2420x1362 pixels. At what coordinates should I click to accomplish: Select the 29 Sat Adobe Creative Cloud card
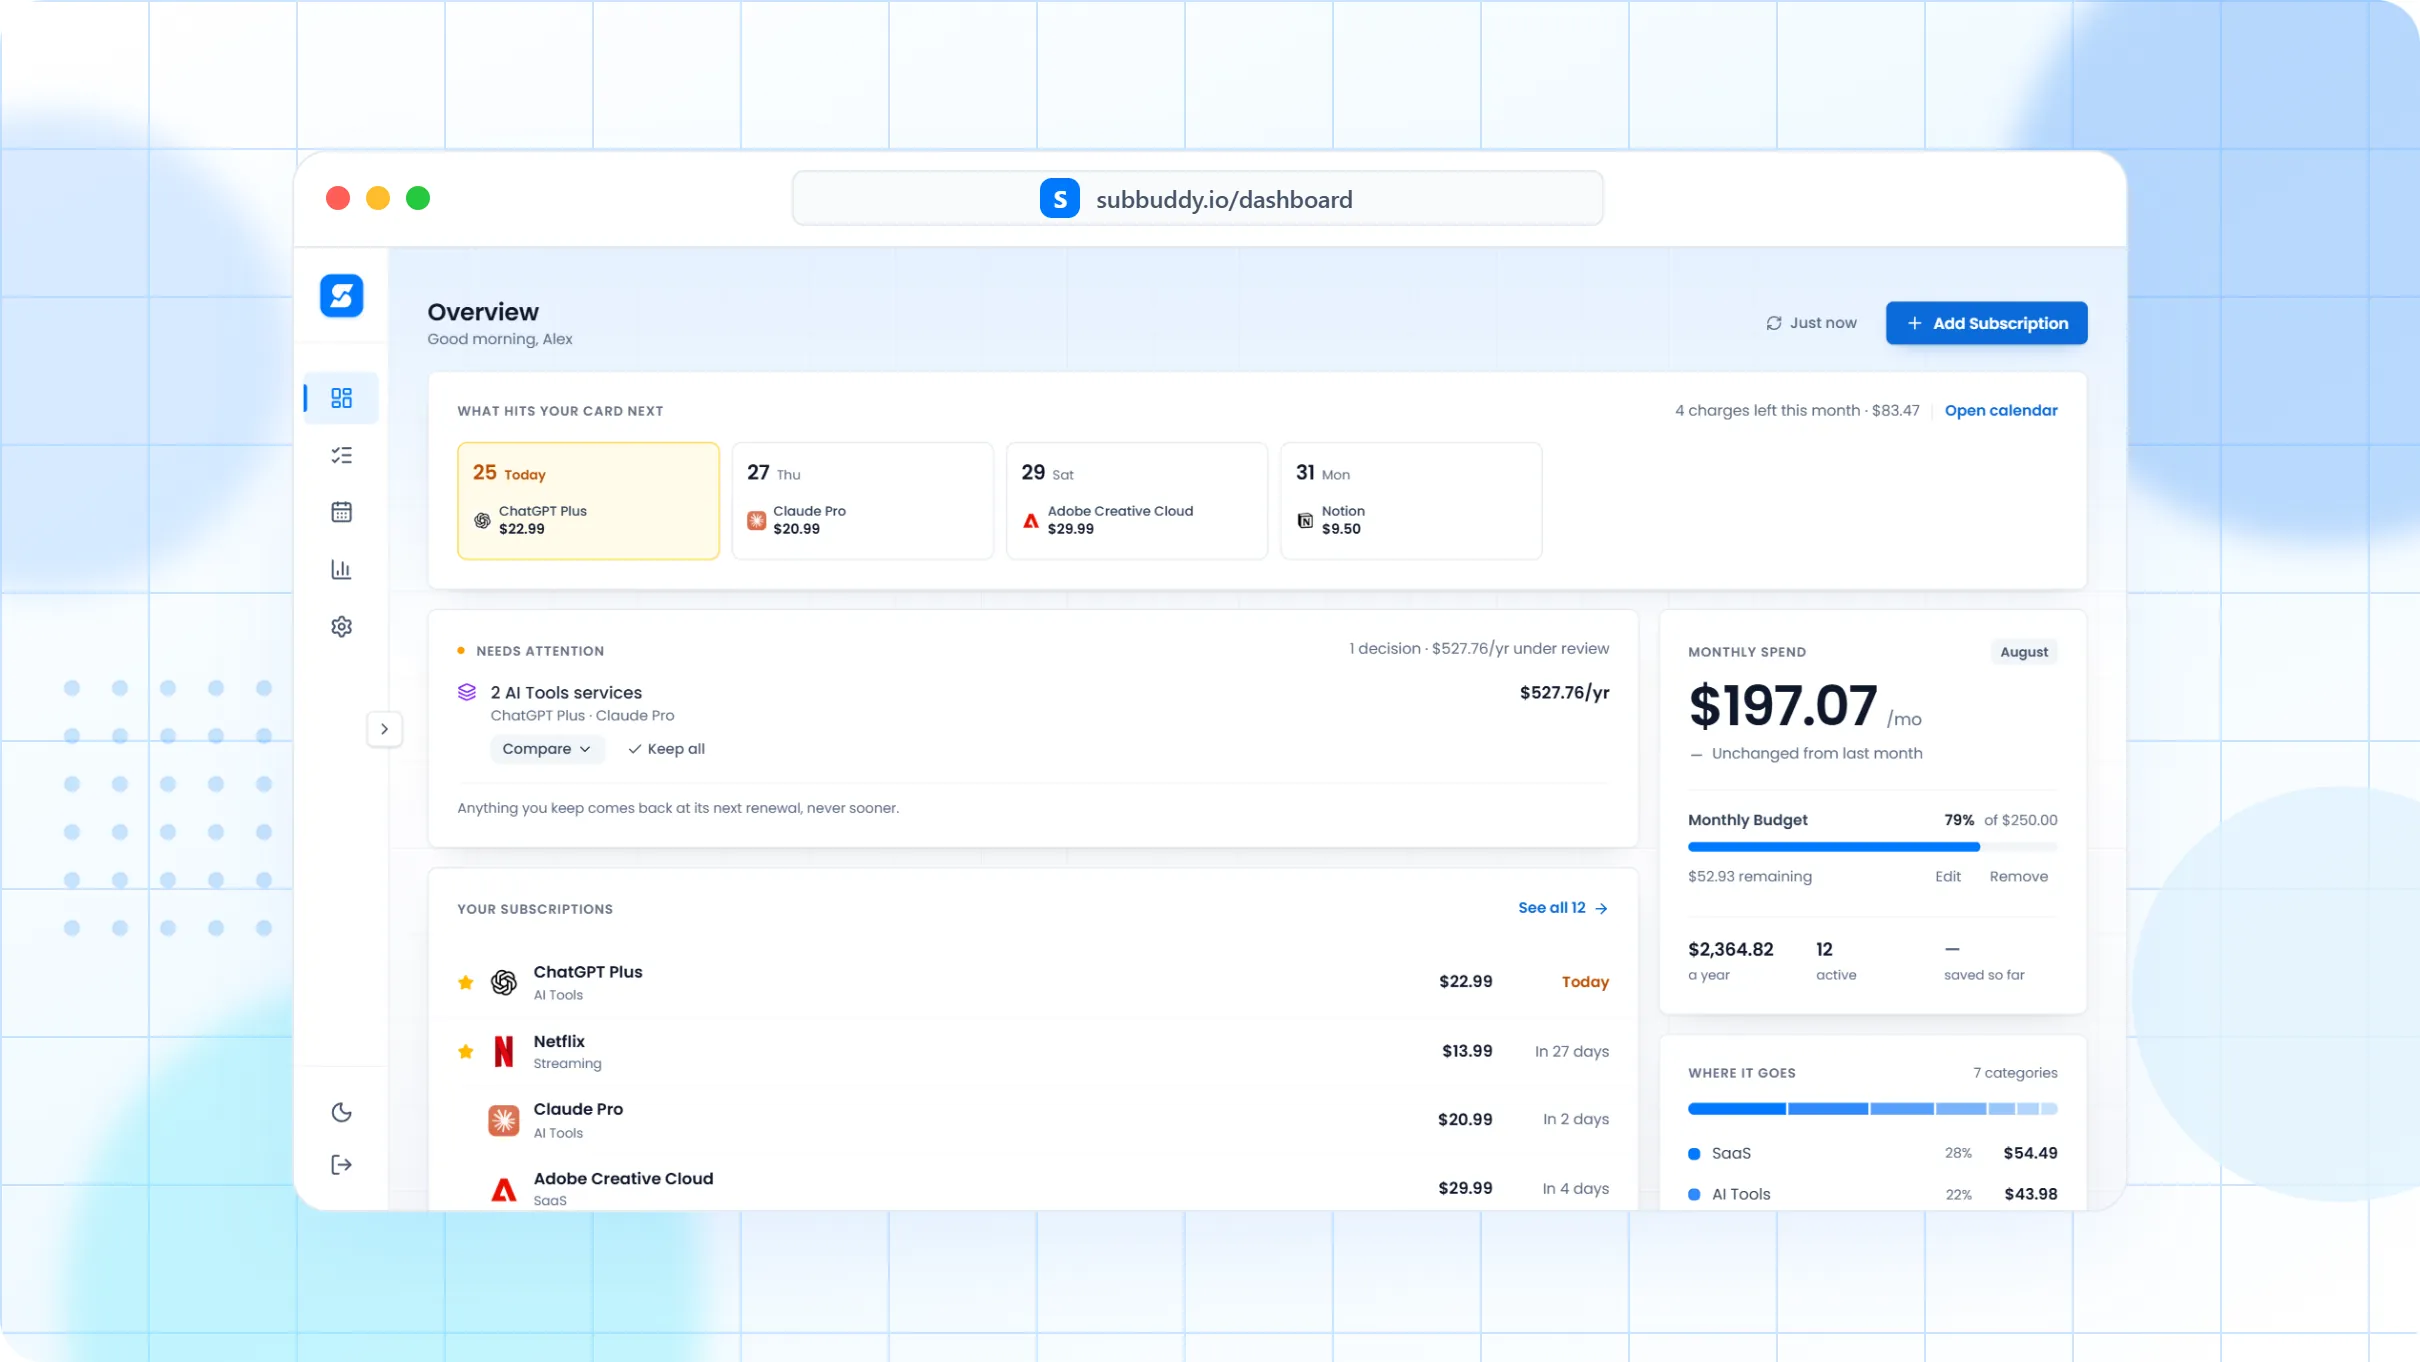pos(1136,501)
